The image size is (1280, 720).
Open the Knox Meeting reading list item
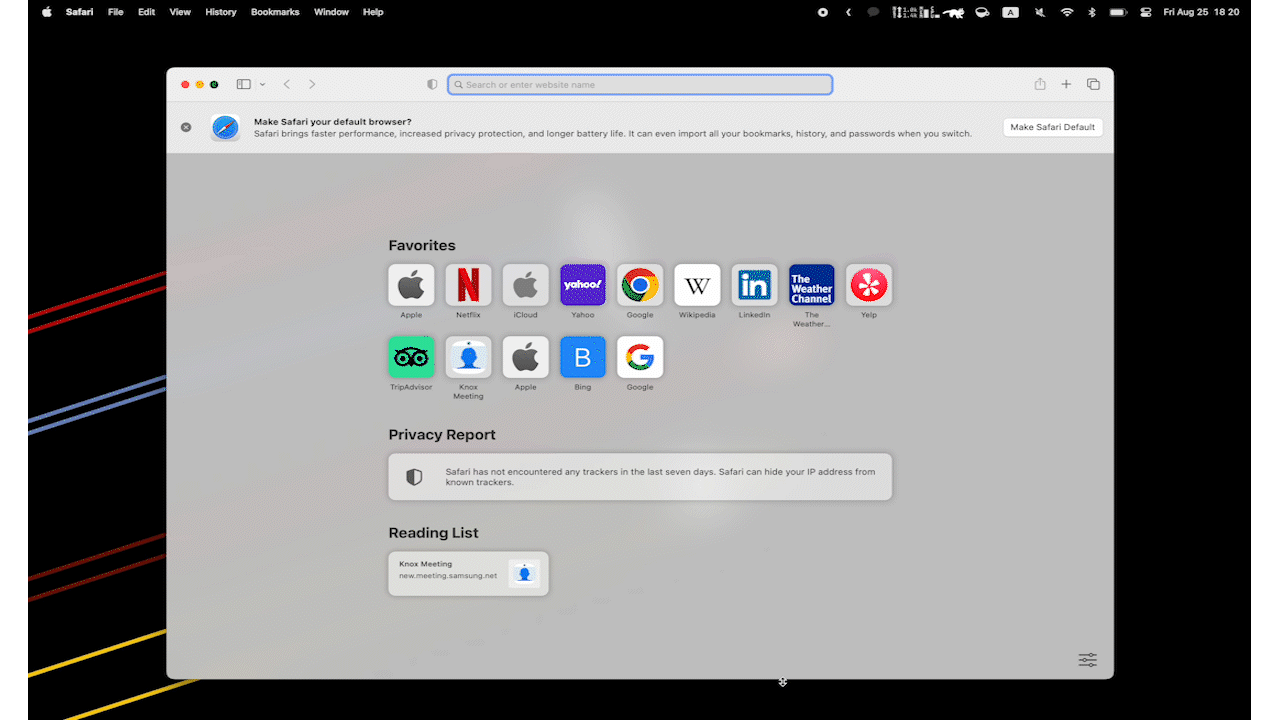click(x=468, y=573)
